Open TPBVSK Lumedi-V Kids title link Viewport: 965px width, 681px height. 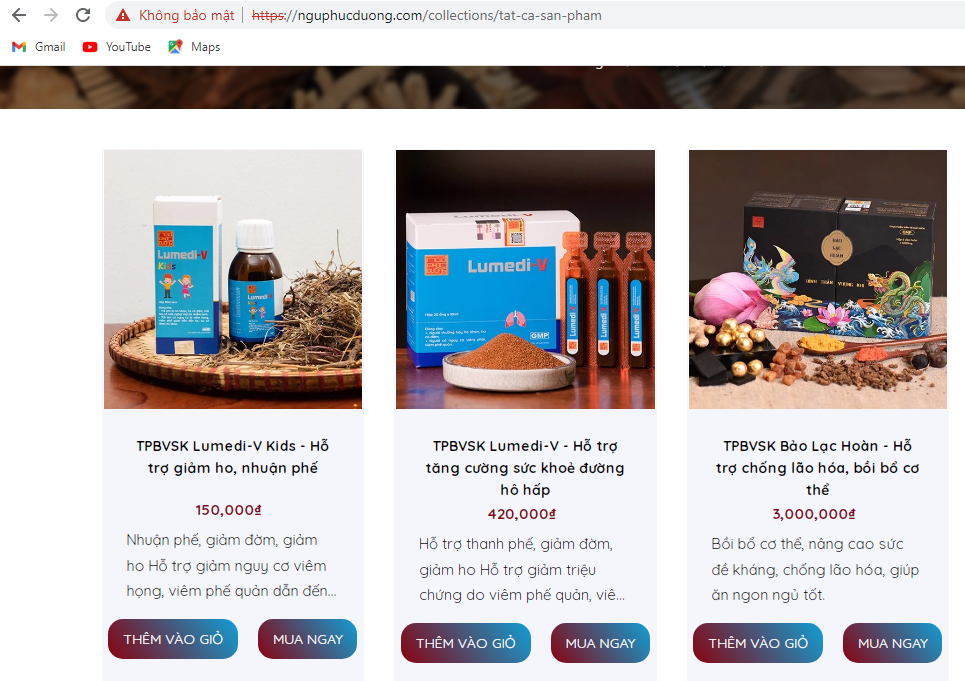point(233,457)
